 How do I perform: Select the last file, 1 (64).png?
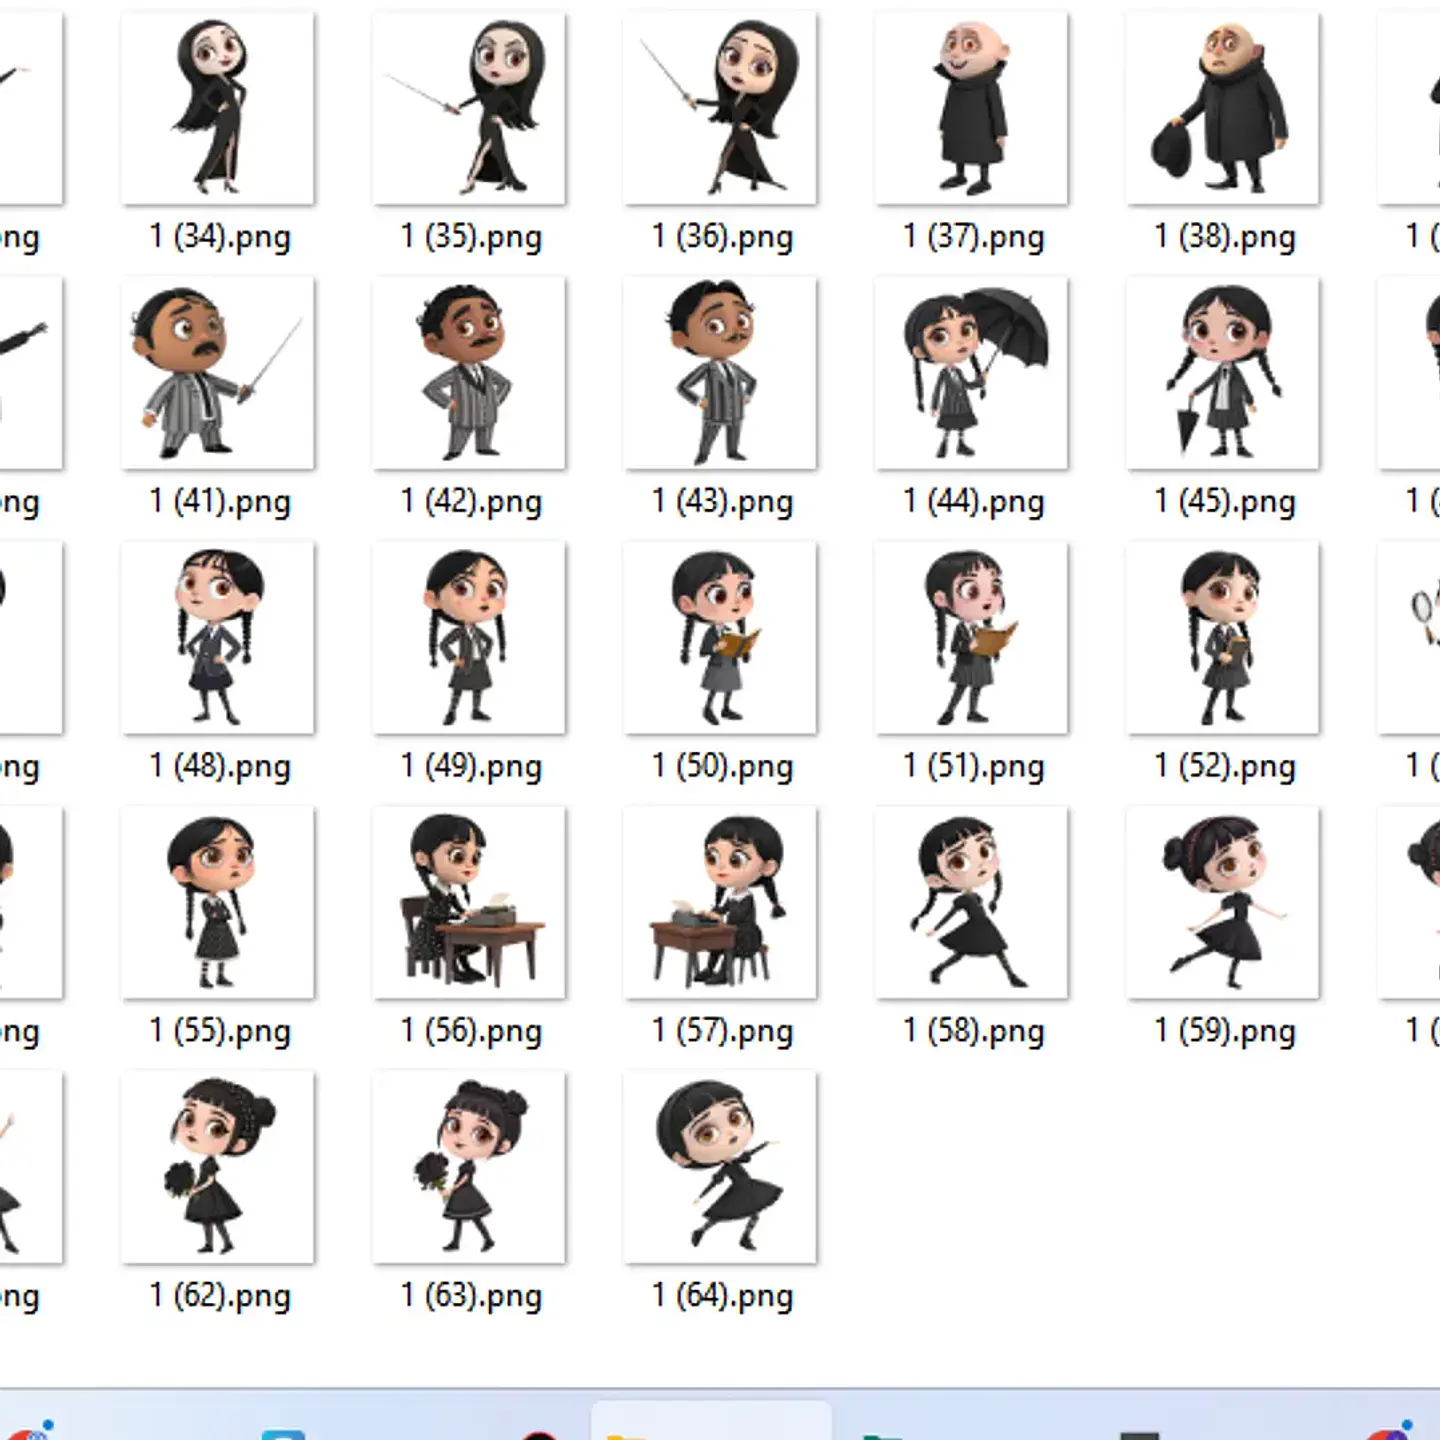click(x=720, y=1167)
